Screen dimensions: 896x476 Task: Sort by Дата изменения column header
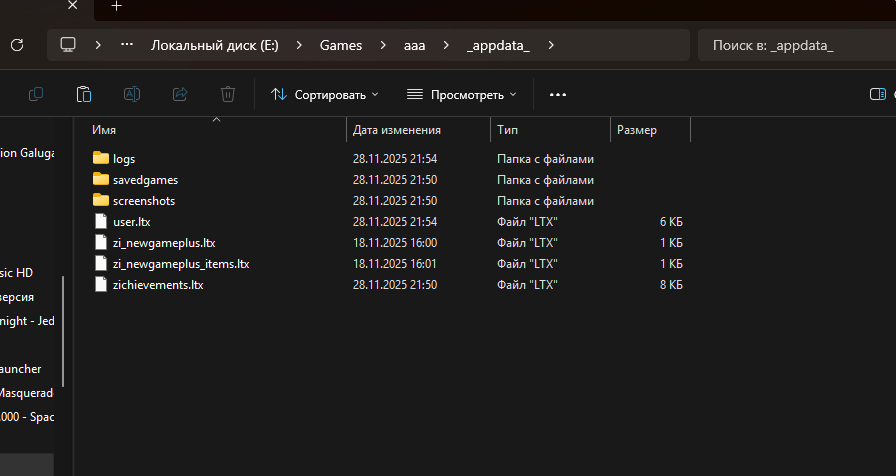coord(397,130)
